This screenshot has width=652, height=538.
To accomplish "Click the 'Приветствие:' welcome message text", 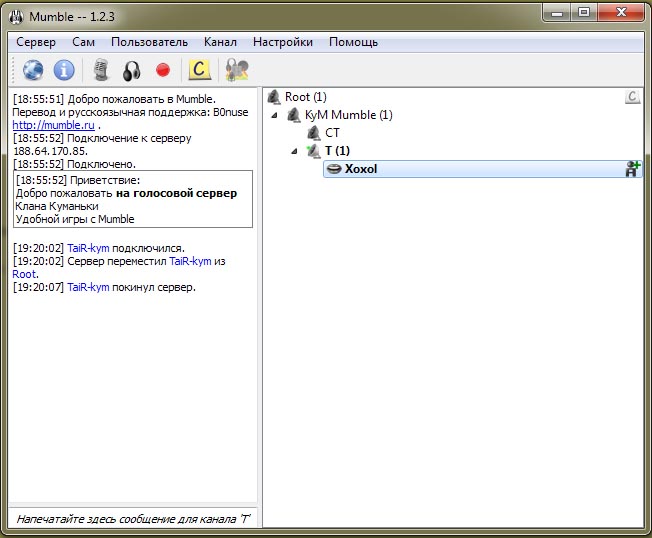I will pos(105,180).
